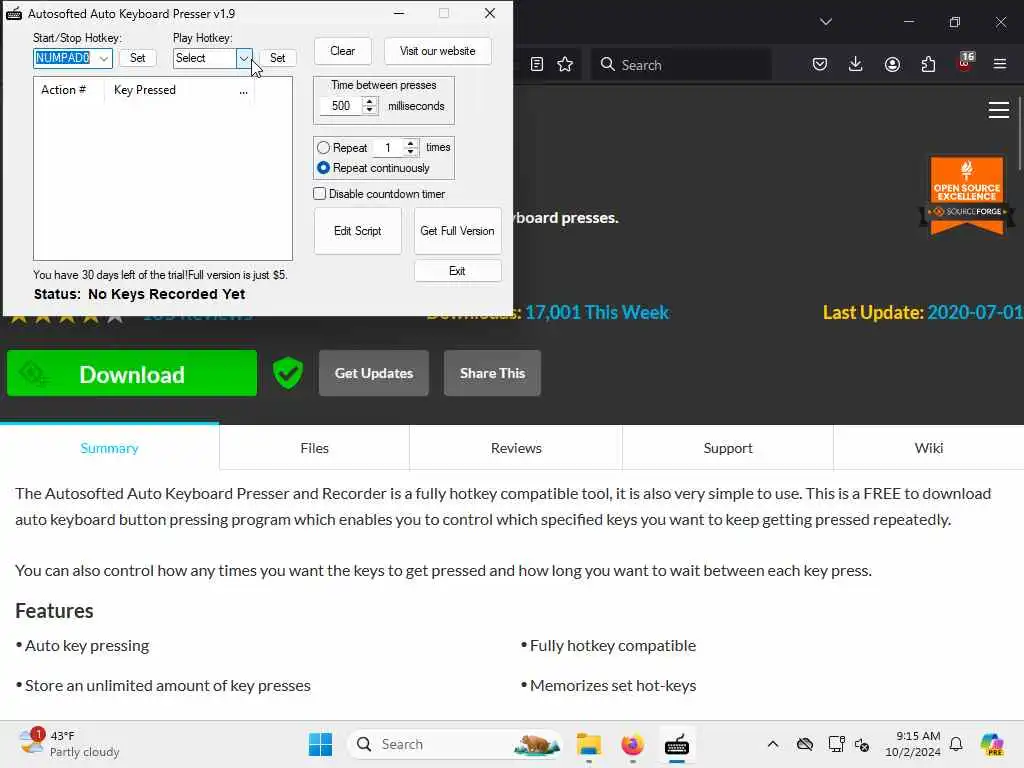Open File Explorer from taskbar
This screenshot has width=1024, height=768.
(x=589, y=744)
